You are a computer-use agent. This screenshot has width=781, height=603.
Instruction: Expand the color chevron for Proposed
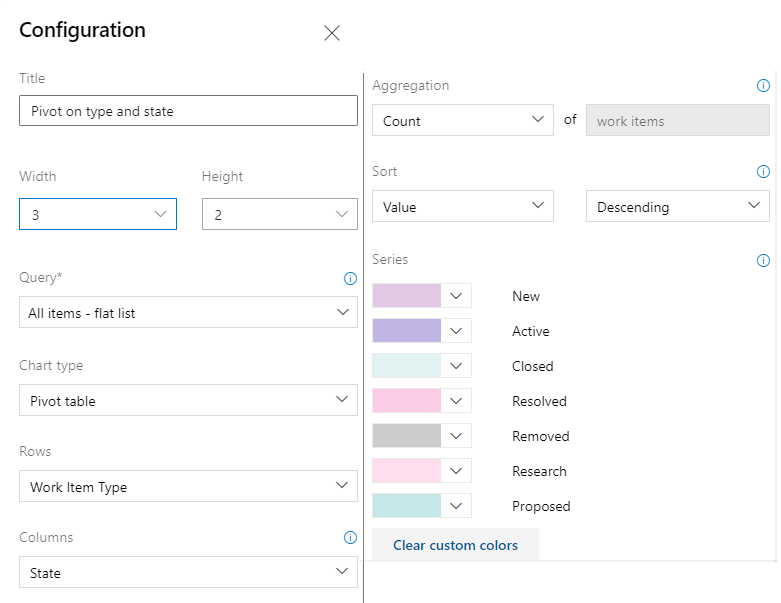click(456, 505)
